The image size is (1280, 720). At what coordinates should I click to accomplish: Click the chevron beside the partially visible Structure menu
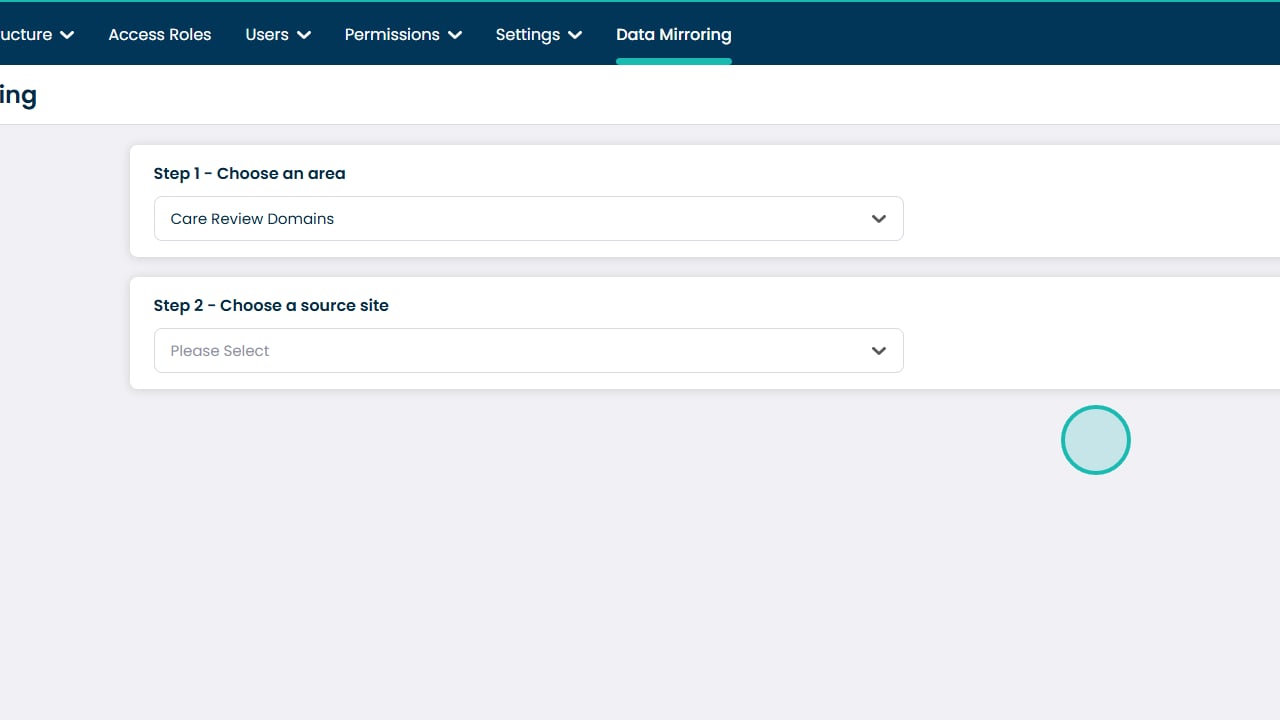click(67, 35)
